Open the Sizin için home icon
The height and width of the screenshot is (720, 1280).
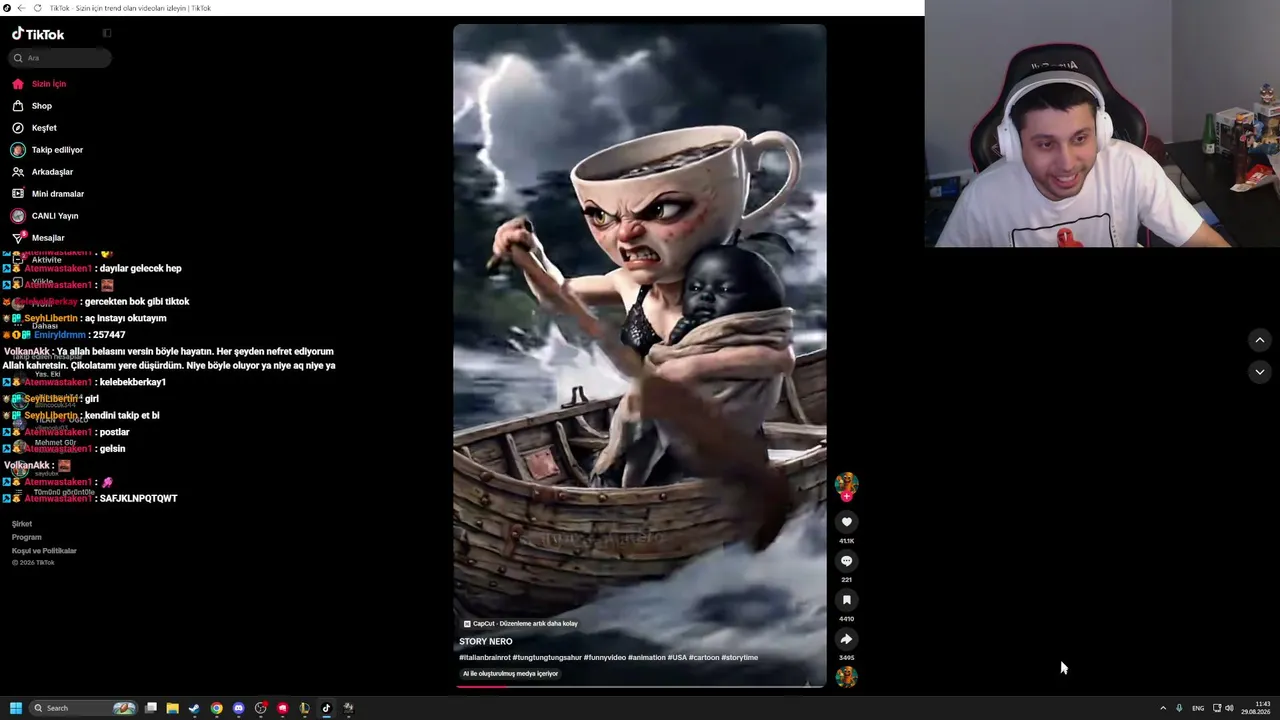[x=18, y=84]
